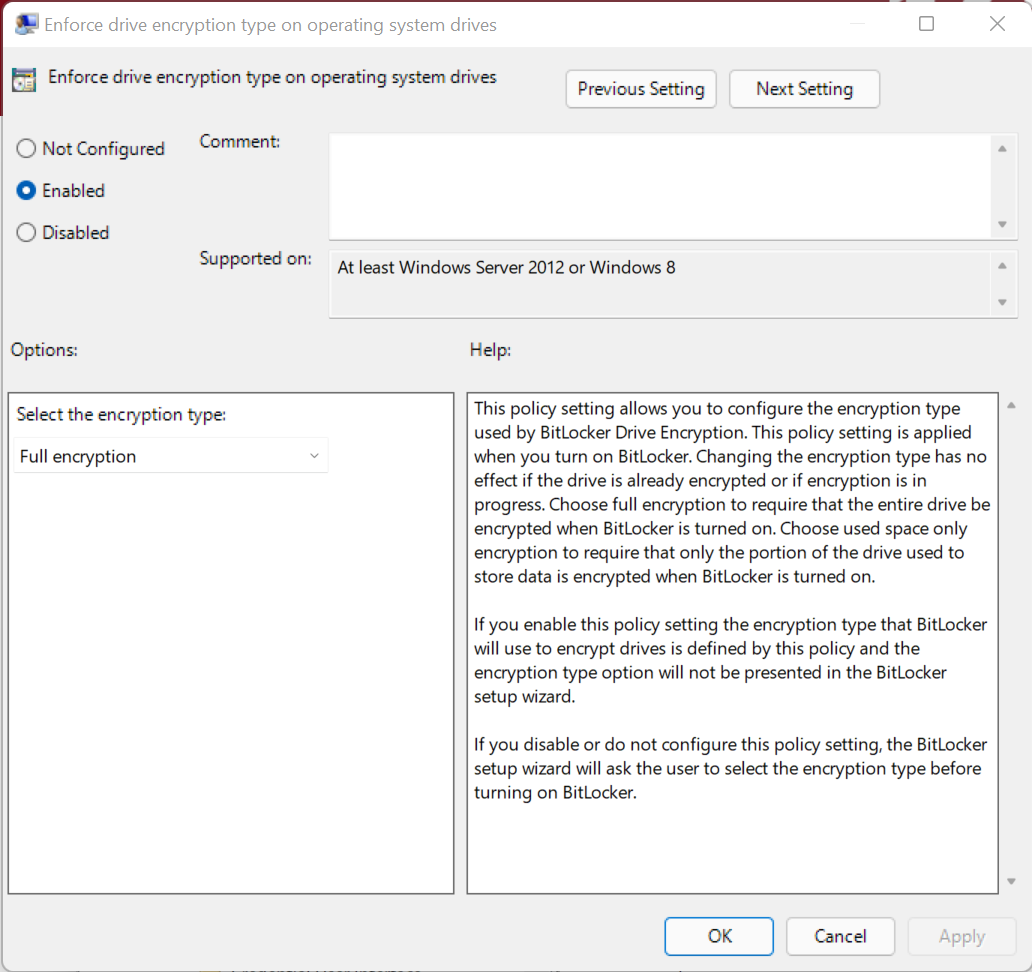Screen dimensions: 1032x972
Task: Select the Not Configured radio button
Action: tap(25, 148)
